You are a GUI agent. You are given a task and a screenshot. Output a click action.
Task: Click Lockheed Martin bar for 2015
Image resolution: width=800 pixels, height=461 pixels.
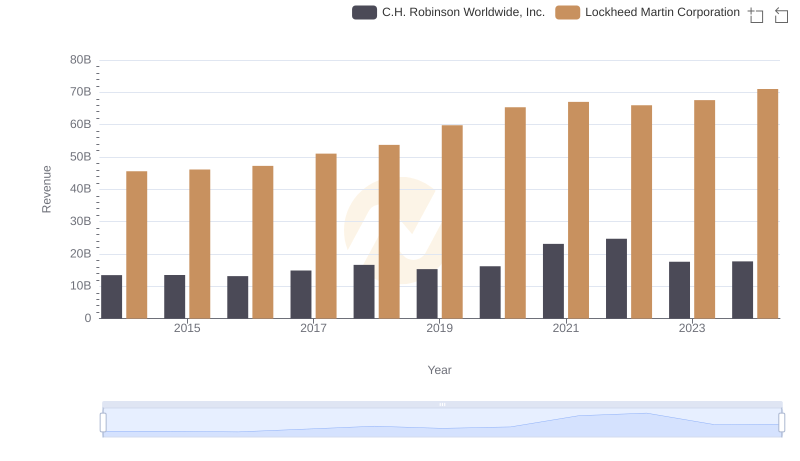click(x=199, y=244)
